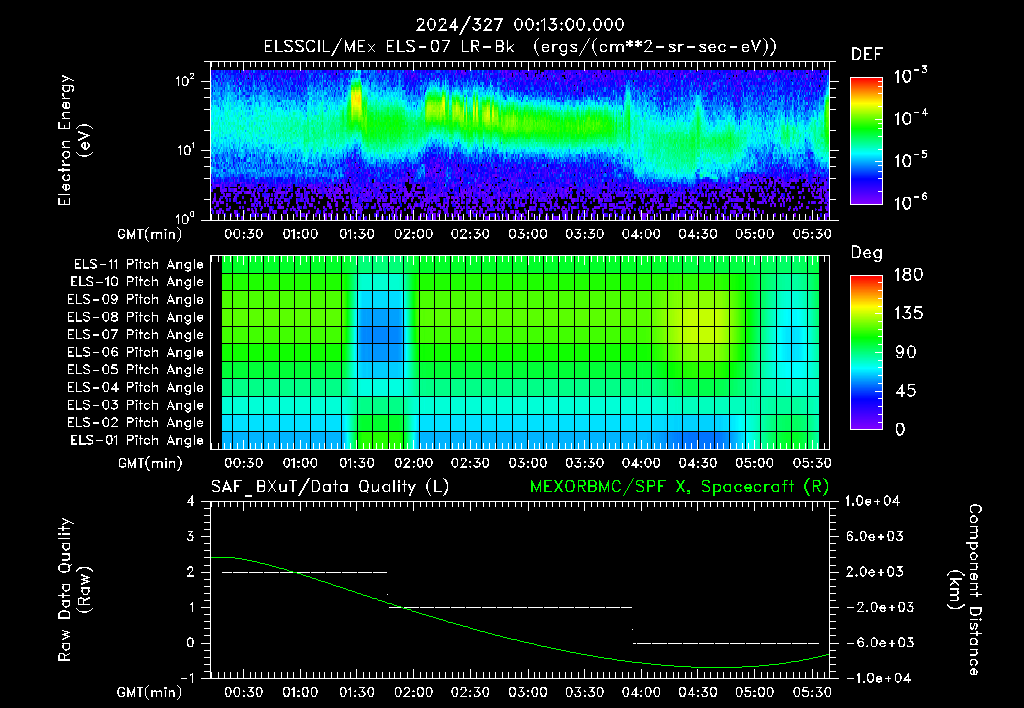The height and width of the screenshot is (708, 1024).
Task: Click the 04:00 tick under the spectrogram
Action: point(641,234)
